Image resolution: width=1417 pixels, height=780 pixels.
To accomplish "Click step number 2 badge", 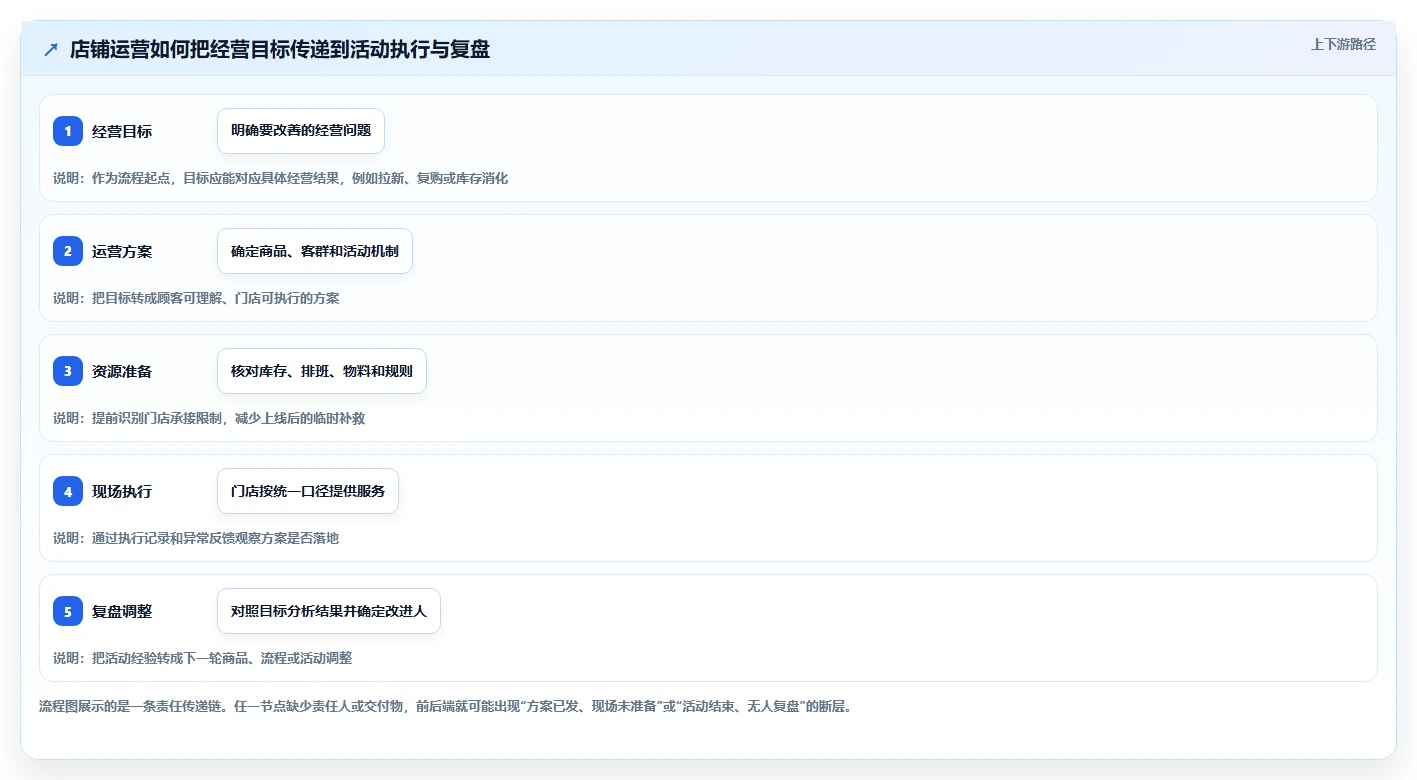I will pos(68,251).
